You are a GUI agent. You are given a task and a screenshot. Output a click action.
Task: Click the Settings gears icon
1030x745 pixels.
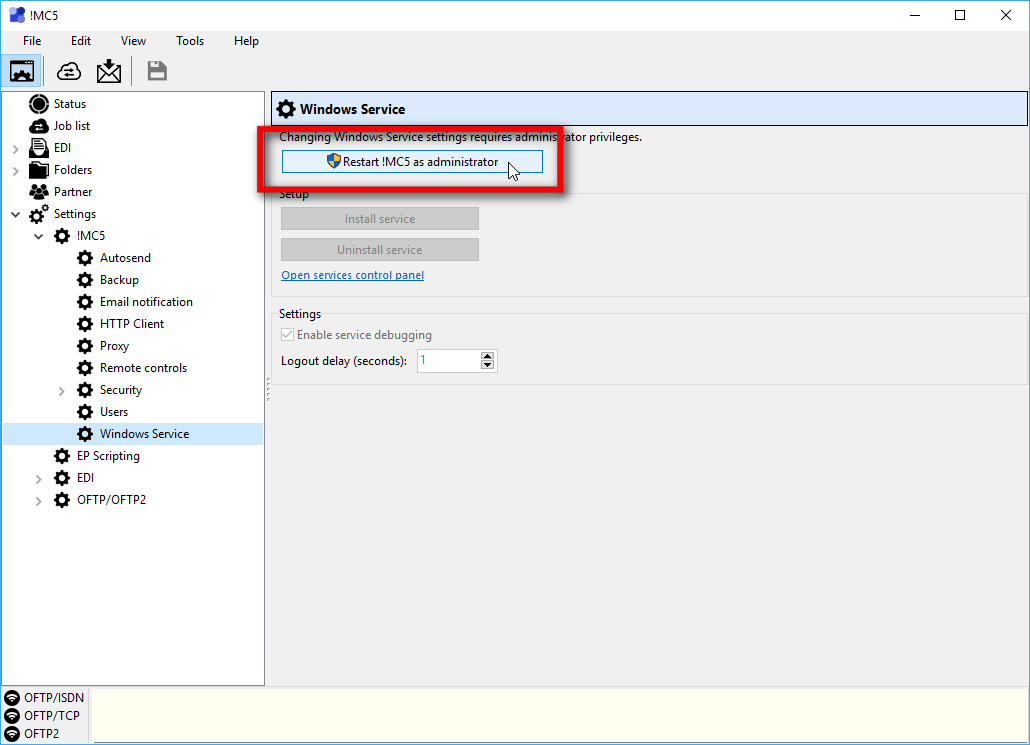tap(39, 214)
